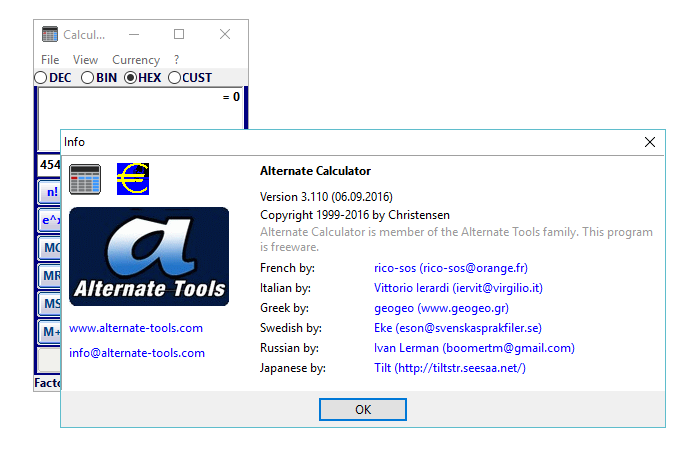Click 'Copyright 1999-2016 by Christensen' text
This screenshot has height=461, width=694.
click(355, 215)
